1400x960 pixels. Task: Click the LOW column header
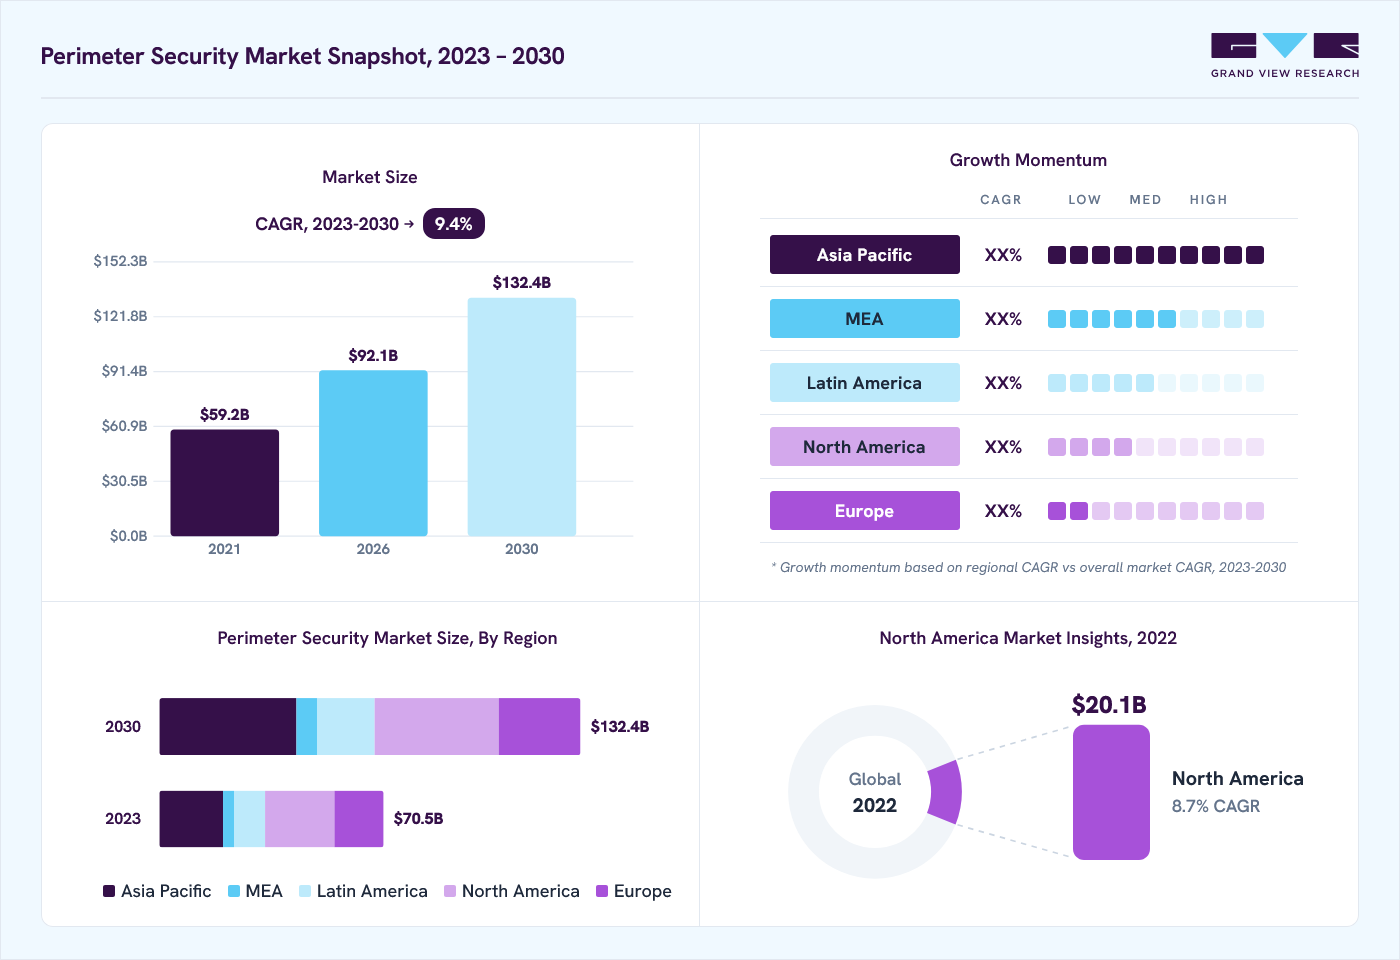1084,200
